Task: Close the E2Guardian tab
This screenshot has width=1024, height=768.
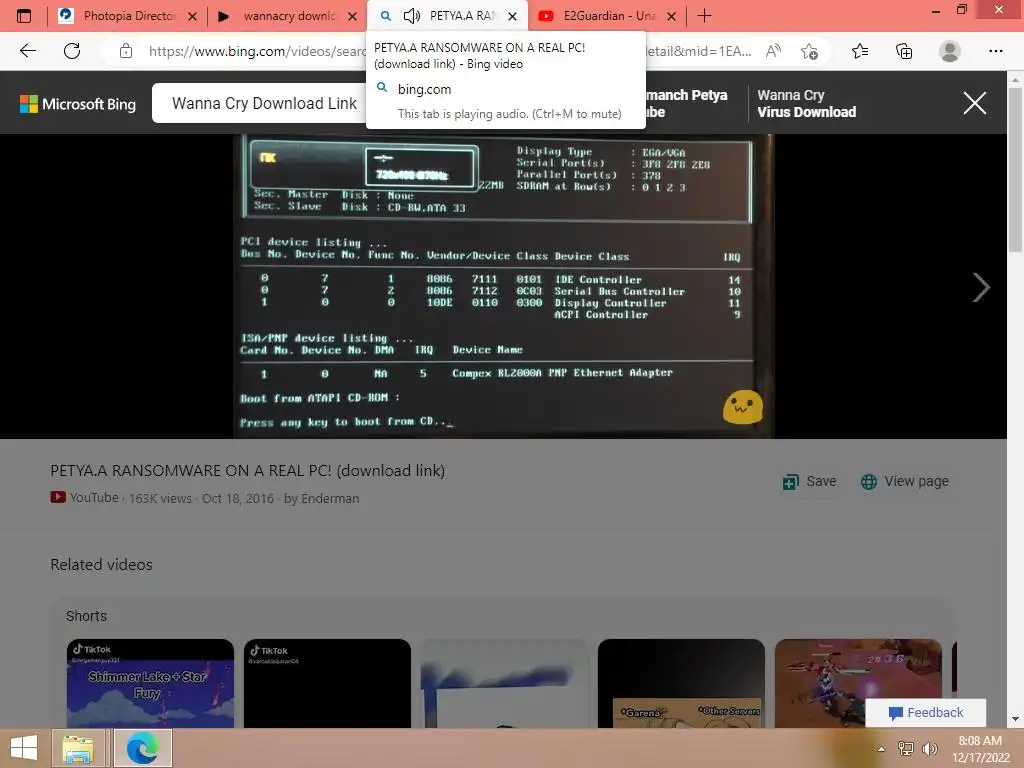Action: (671, 16)
